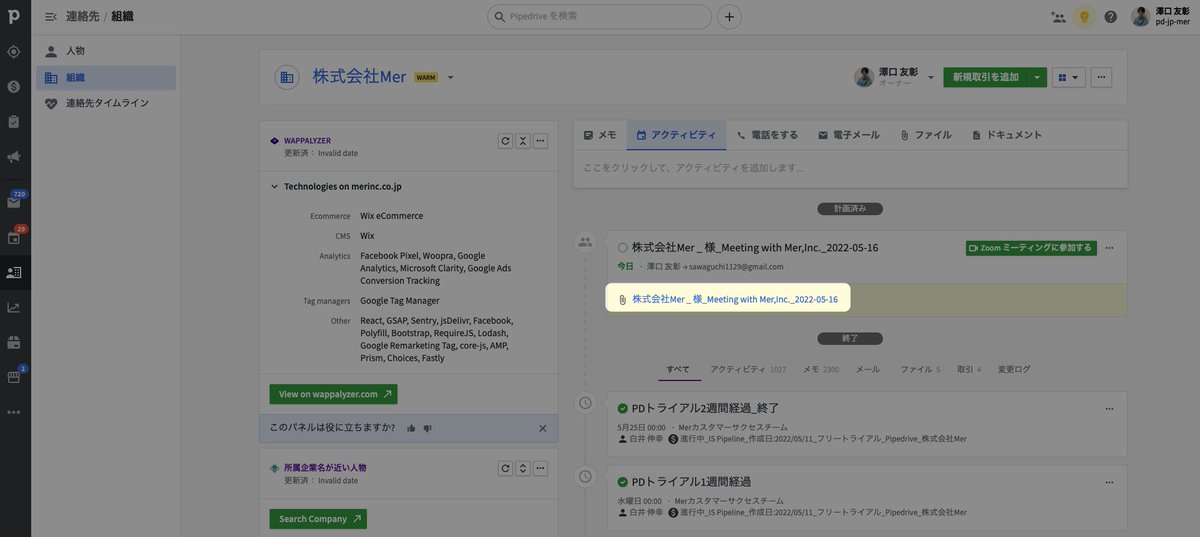The image size is (1200, 537).
Task: Open the owner 澤口 友彰 dropdown
Action: [x=931, y=77]
